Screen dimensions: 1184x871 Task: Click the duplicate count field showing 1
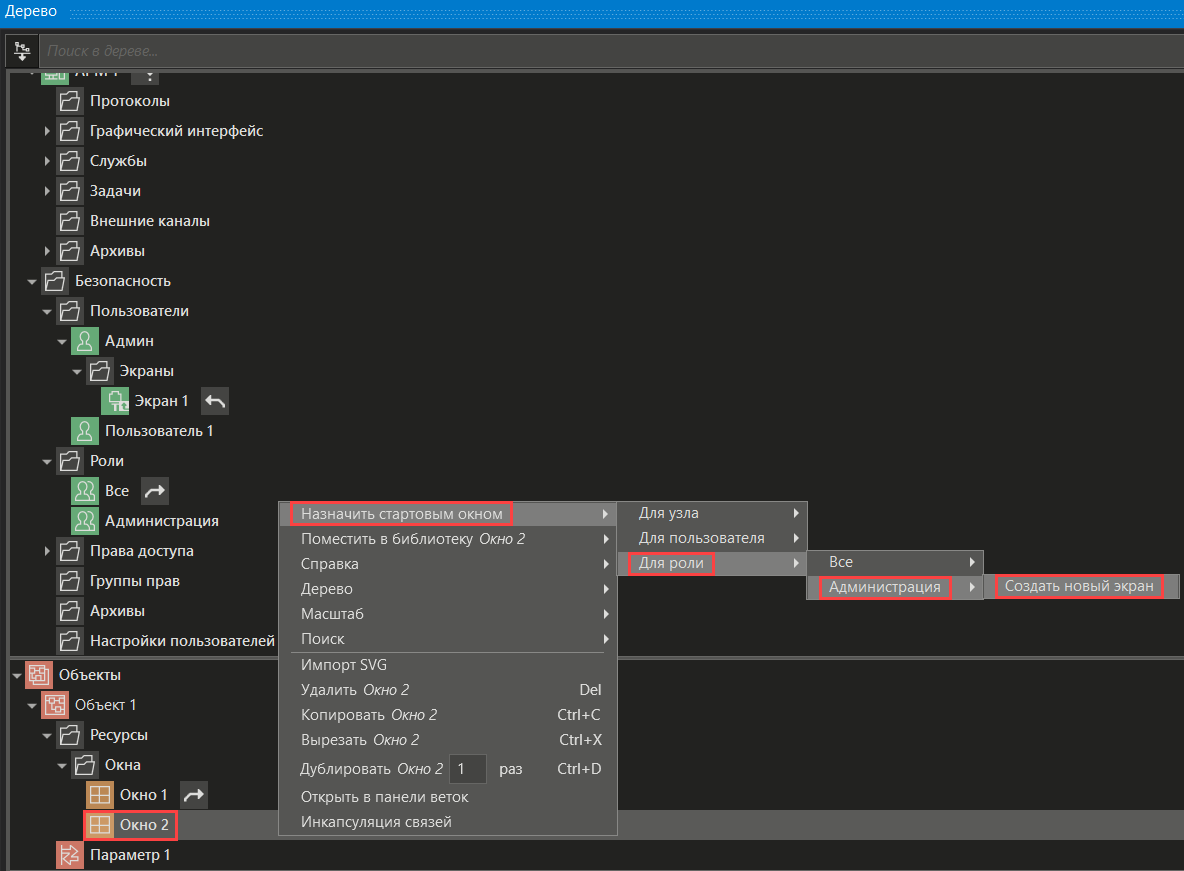click(467, 769)
